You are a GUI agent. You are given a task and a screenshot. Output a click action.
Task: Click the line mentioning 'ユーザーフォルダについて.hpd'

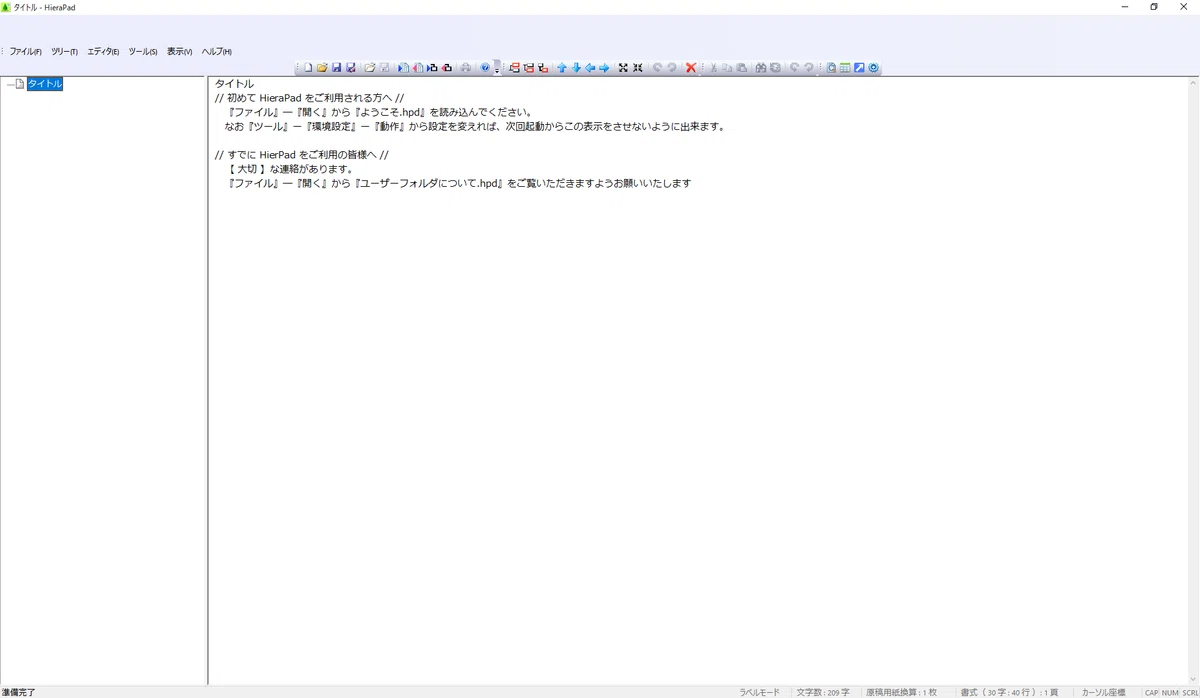pos(460,183)
